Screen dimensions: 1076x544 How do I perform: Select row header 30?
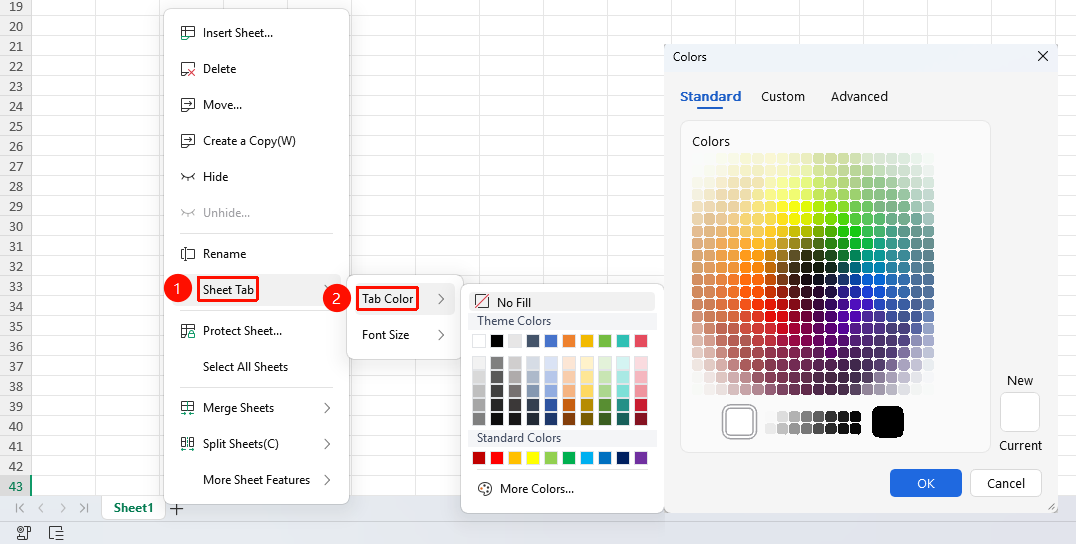[16, 226]
